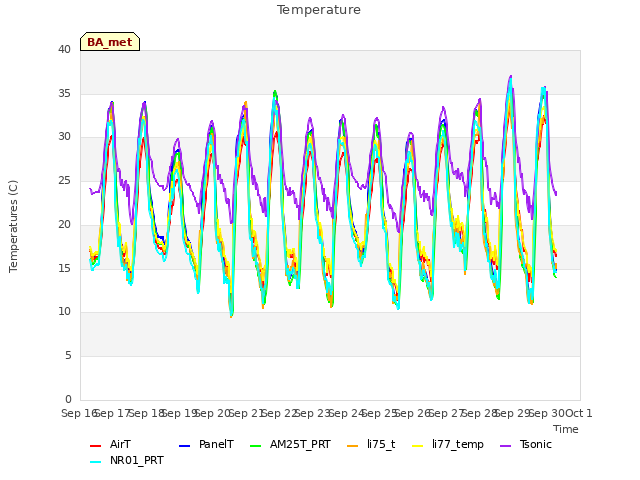Click the yellow li77_temp legend swatch
Viewport: 640px width, 480px height.
click(418, 446)
